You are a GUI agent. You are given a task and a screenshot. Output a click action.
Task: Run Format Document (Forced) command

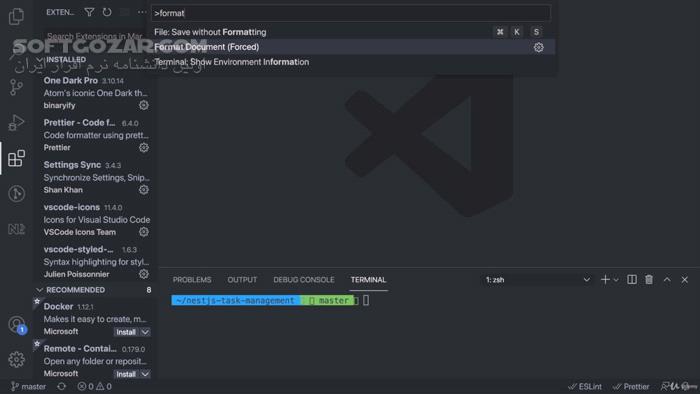[353, 47]
